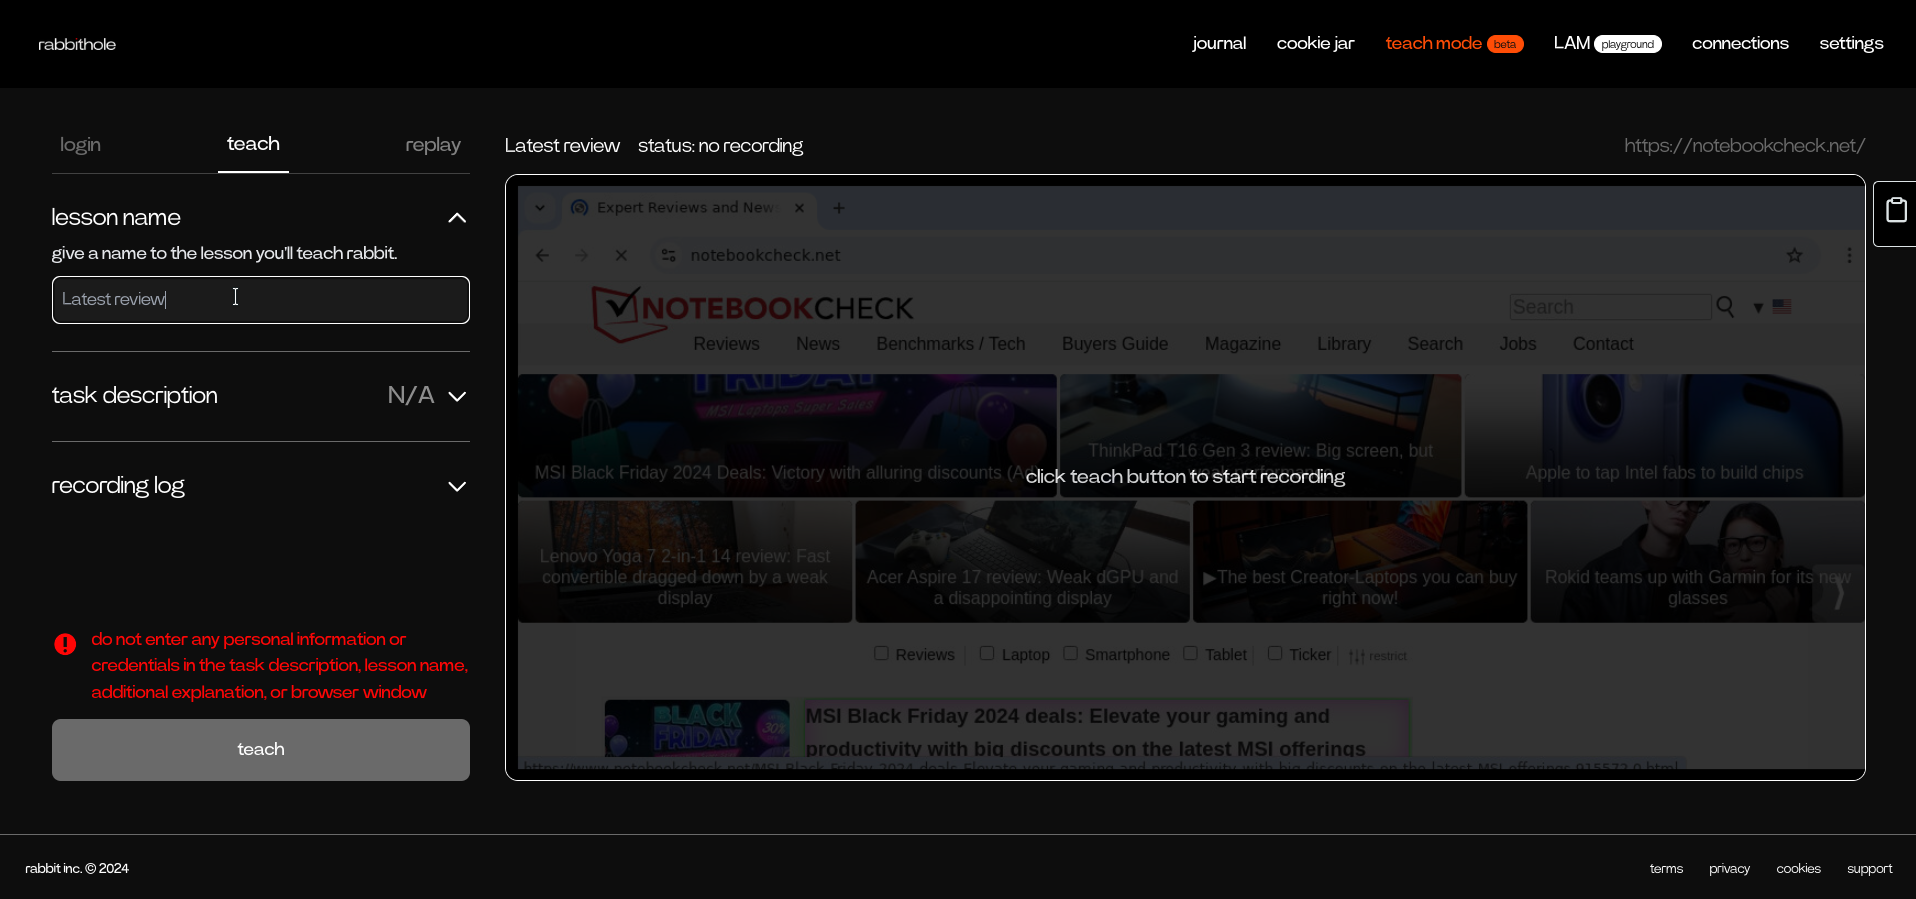This screenshot has width=1916, height=899.
Task: Click the NOTEBOOKCHECK logo
Action: tap(752, 313)
